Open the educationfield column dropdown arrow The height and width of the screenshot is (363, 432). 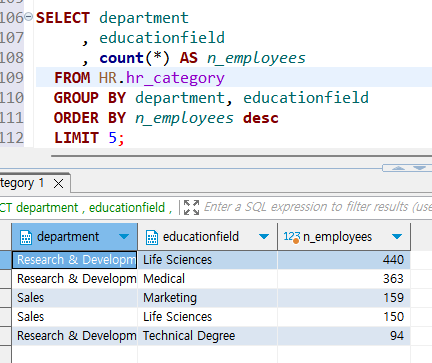coord(264,237)
